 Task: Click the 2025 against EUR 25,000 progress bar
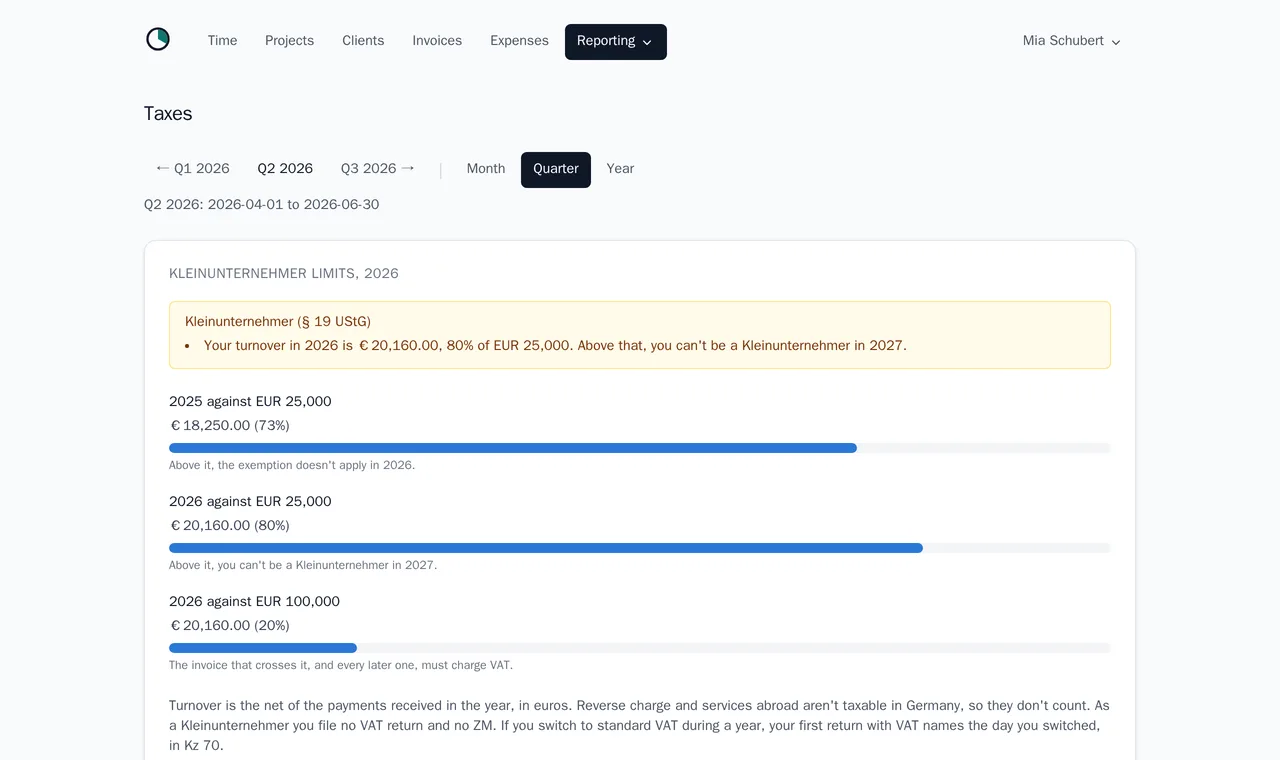pyautogui.click(x=640, y=448)
